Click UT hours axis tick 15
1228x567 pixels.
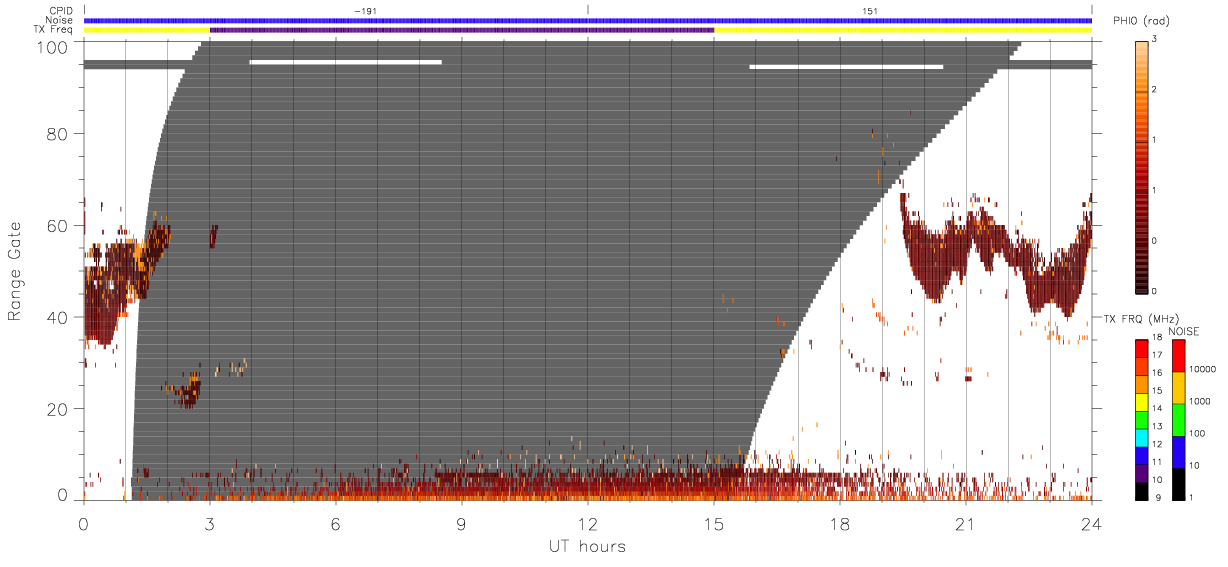(714, 523)
